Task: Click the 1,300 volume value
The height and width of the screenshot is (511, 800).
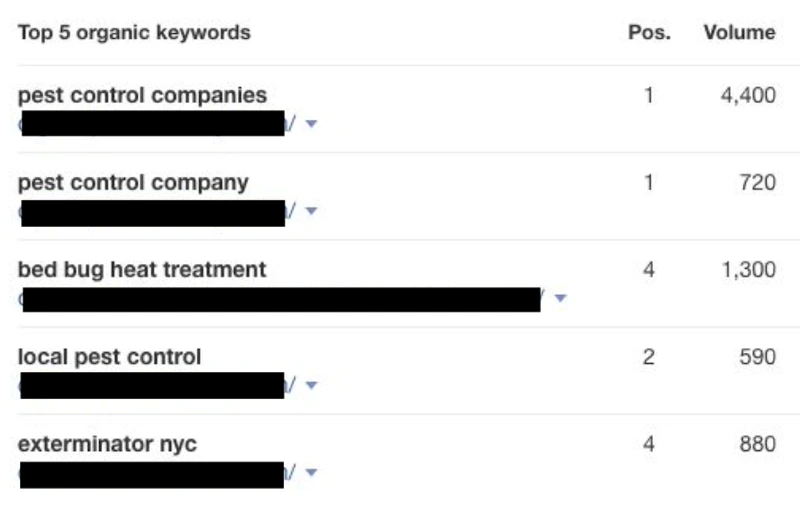Action: [x=748, y=270]
